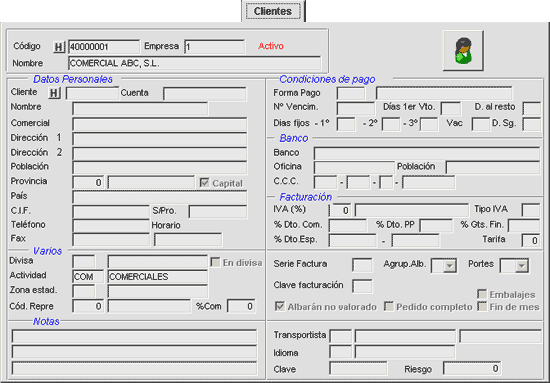Click the Dirección 2 input field

click(160, 154)
